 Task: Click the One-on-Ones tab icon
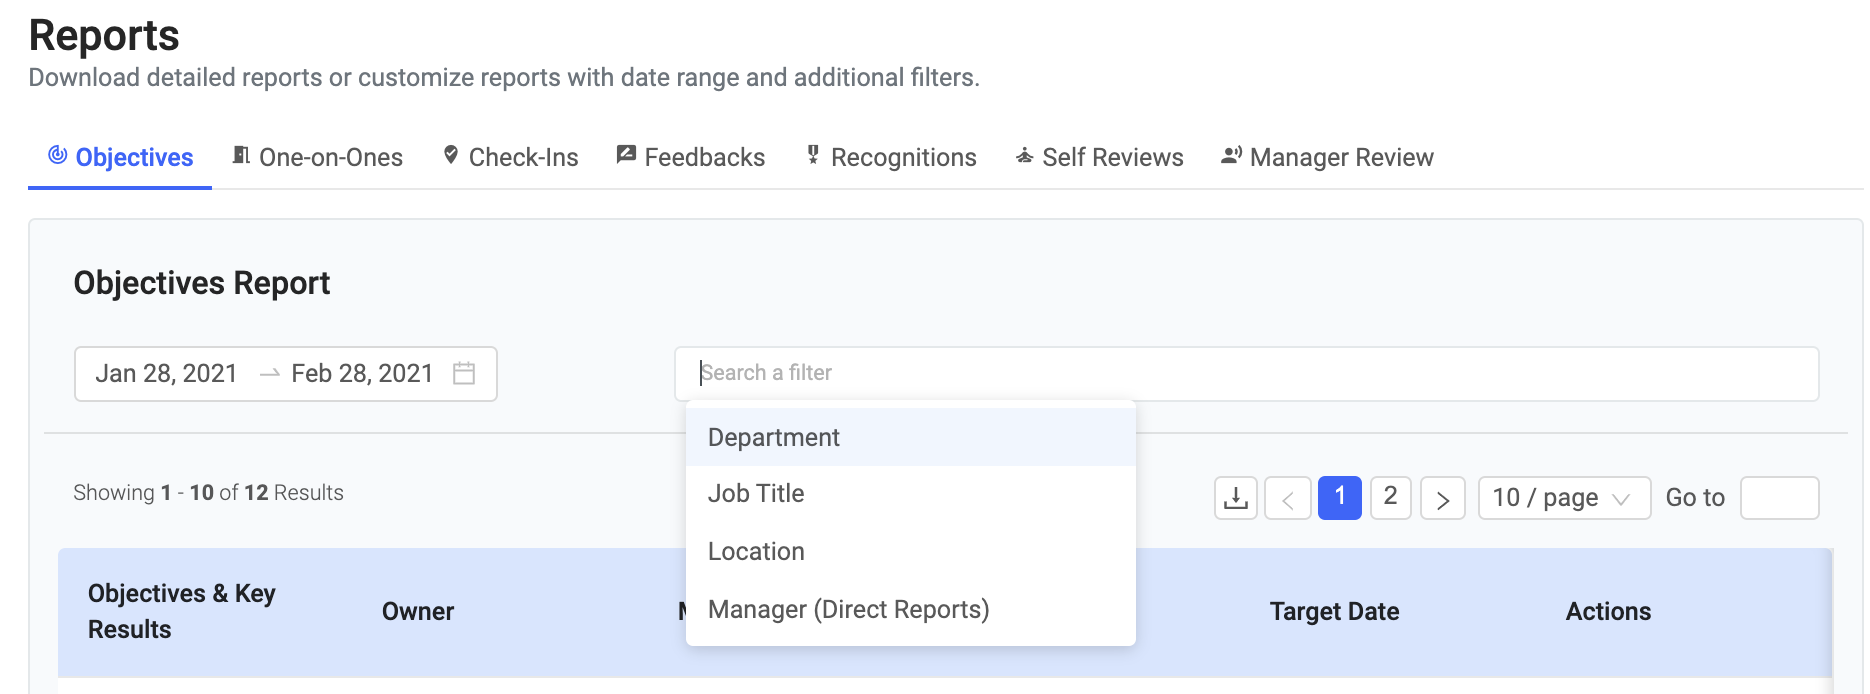(241, 155)
